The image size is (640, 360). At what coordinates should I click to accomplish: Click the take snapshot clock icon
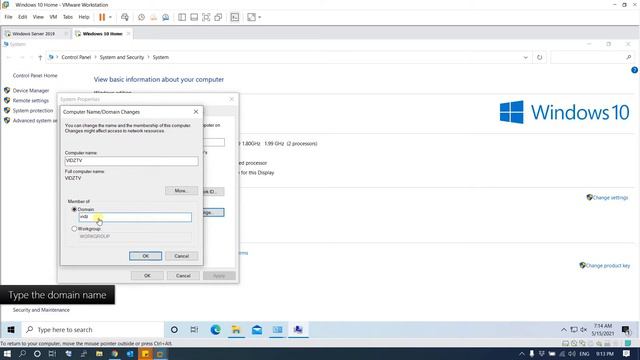(141, 17)
